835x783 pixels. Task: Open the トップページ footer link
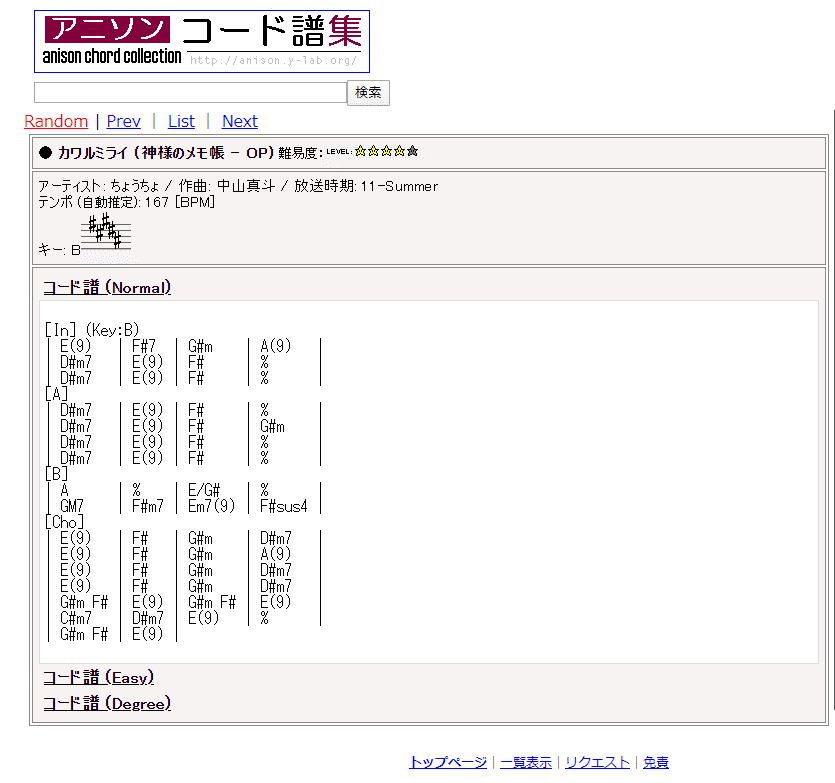[x=448, y=761]
